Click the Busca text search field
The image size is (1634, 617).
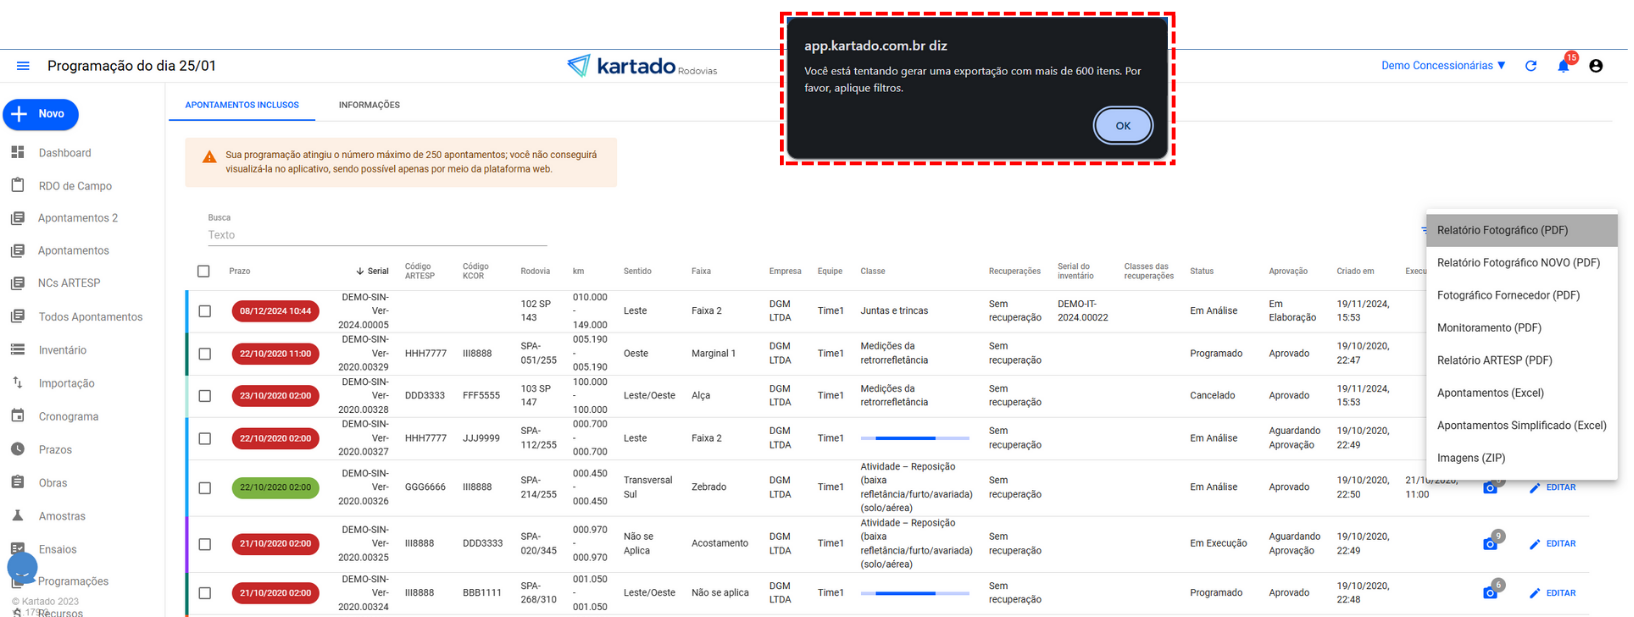(x=377, y=235)
